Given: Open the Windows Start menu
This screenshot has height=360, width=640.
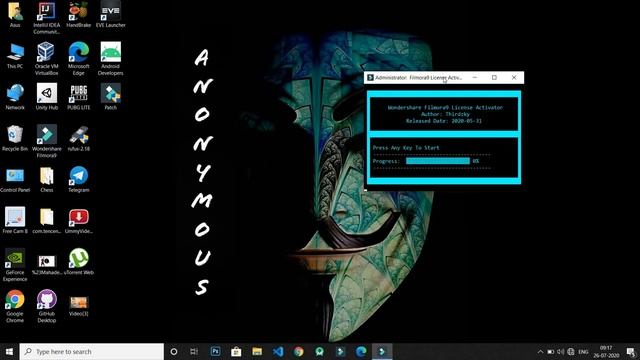Looking at the screenshot, I should coord(9,351).
